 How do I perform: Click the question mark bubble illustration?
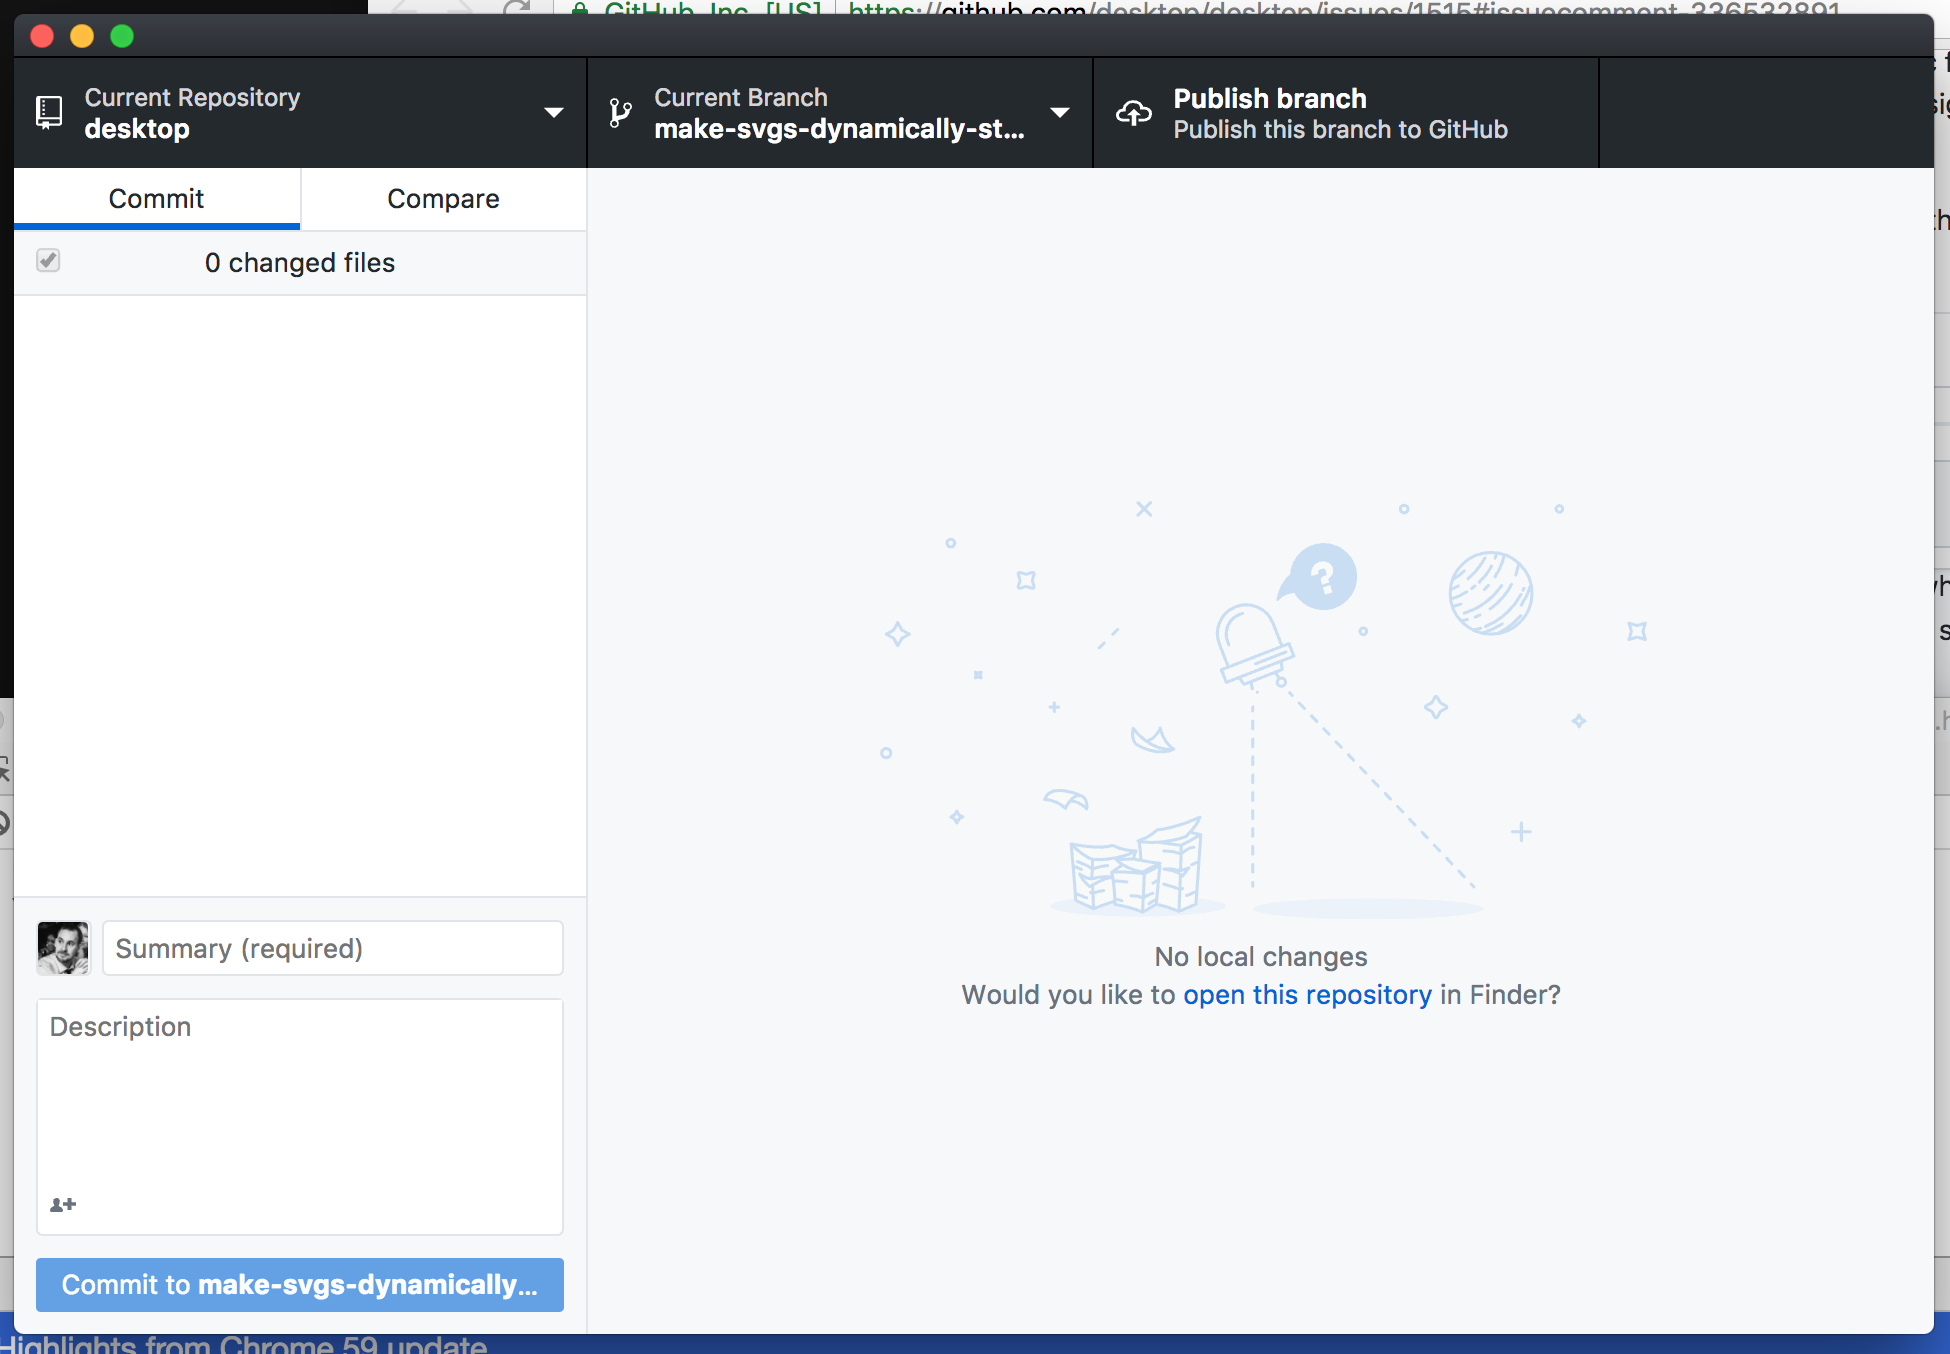(x=1318, y=577)
